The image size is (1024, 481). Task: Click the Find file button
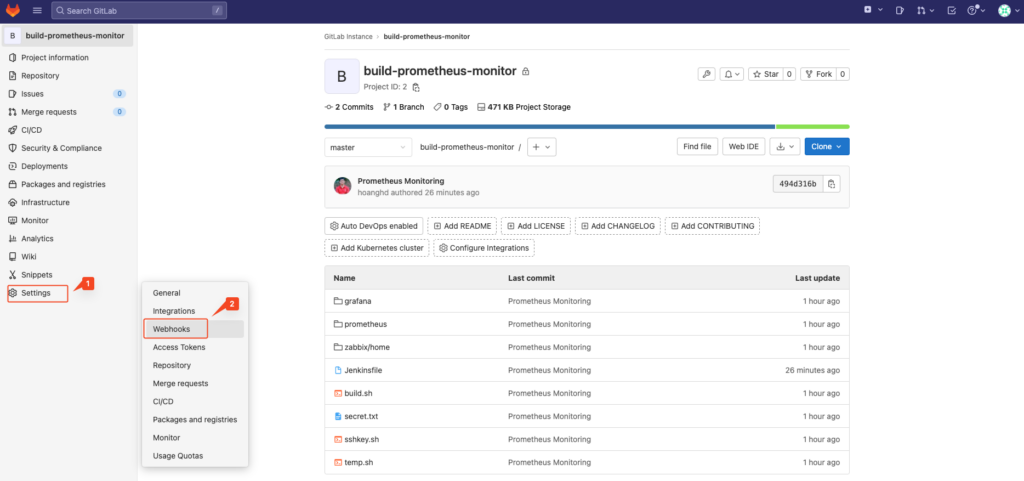point(697,147)
